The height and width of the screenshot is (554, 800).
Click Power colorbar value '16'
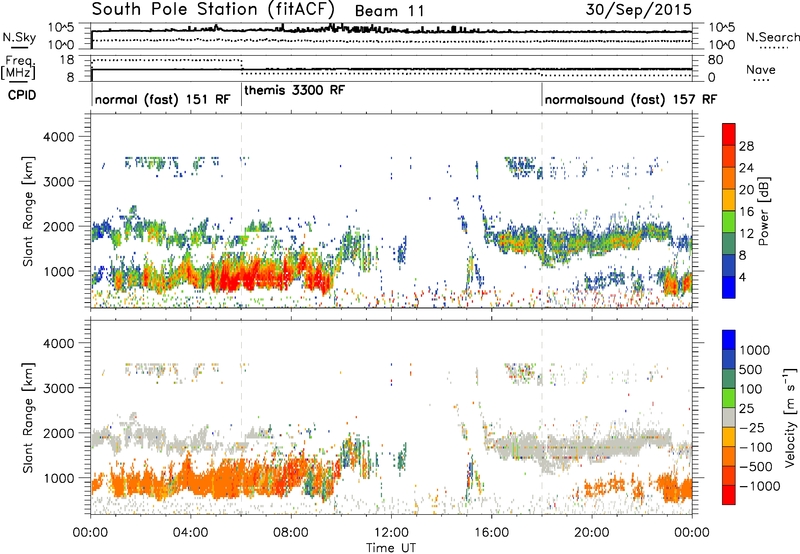(x=746, y=212)
